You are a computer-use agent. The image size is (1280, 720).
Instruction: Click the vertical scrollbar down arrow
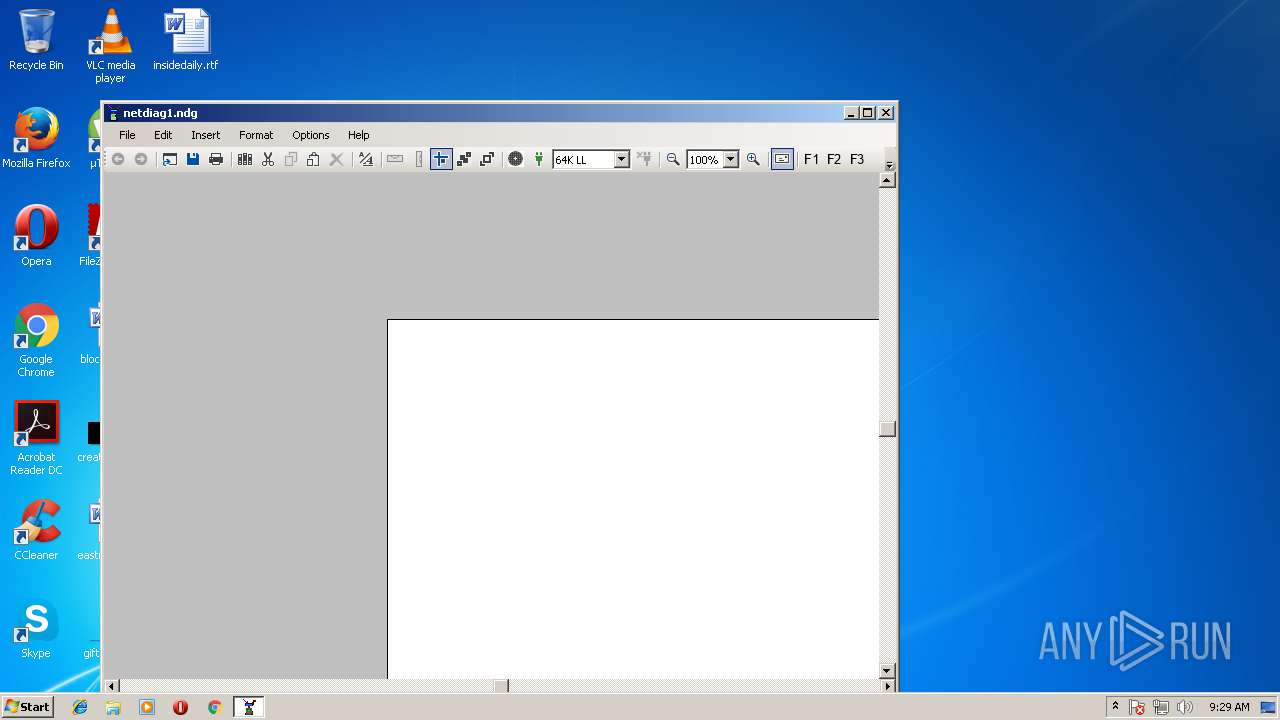tap(887, 670)
